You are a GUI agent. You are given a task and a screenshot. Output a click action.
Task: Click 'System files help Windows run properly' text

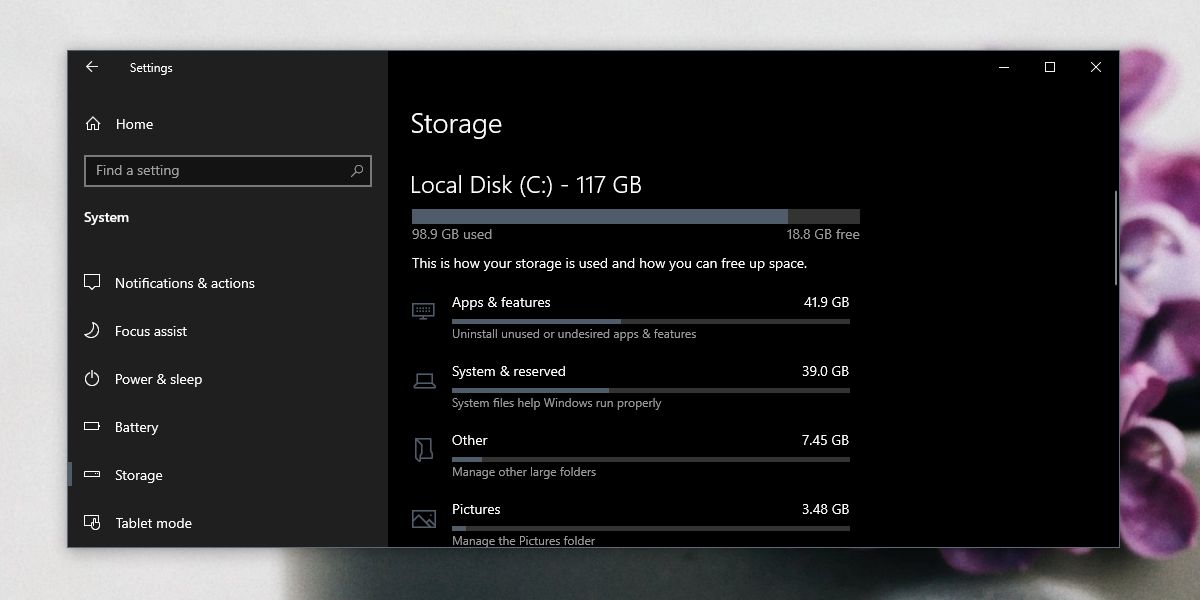coord(557,403)
